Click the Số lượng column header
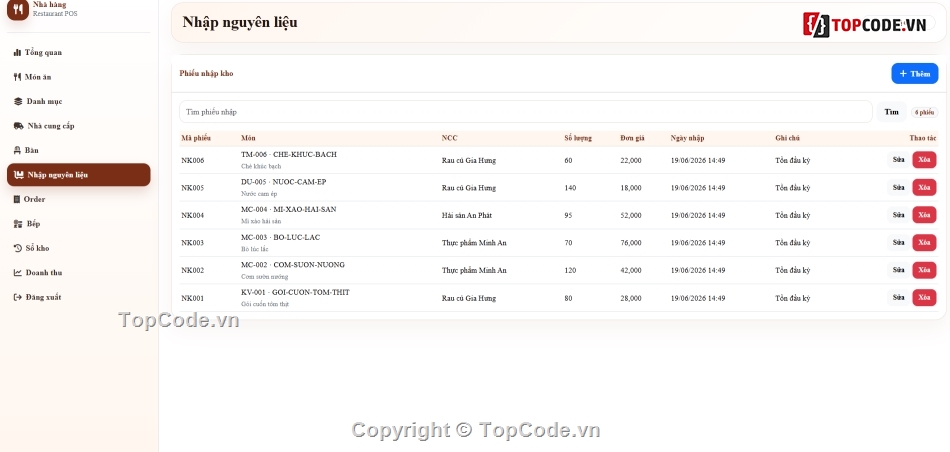 [578, 138]
